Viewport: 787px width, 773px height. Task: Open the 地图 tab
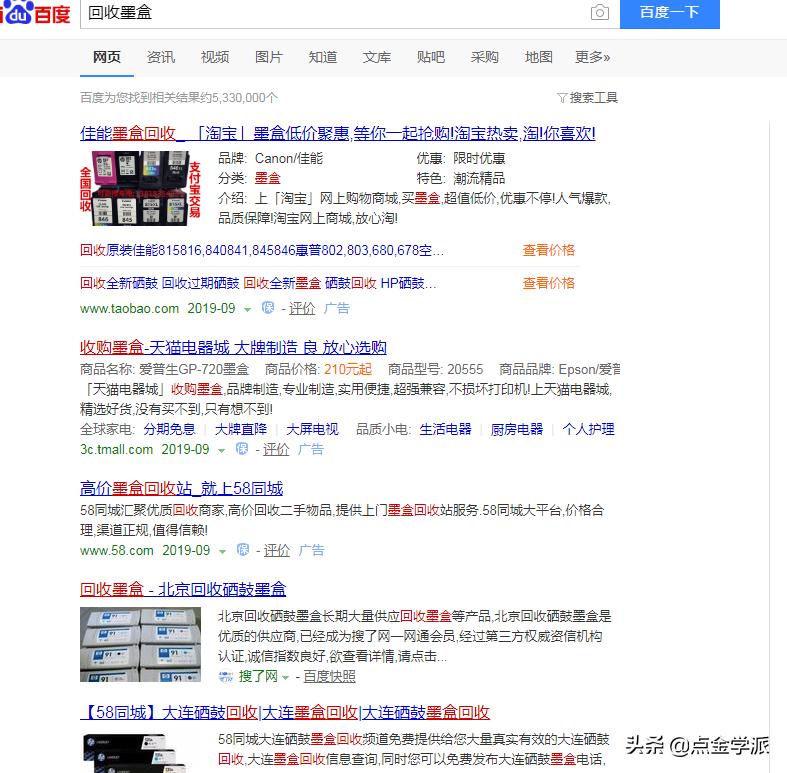539,57
